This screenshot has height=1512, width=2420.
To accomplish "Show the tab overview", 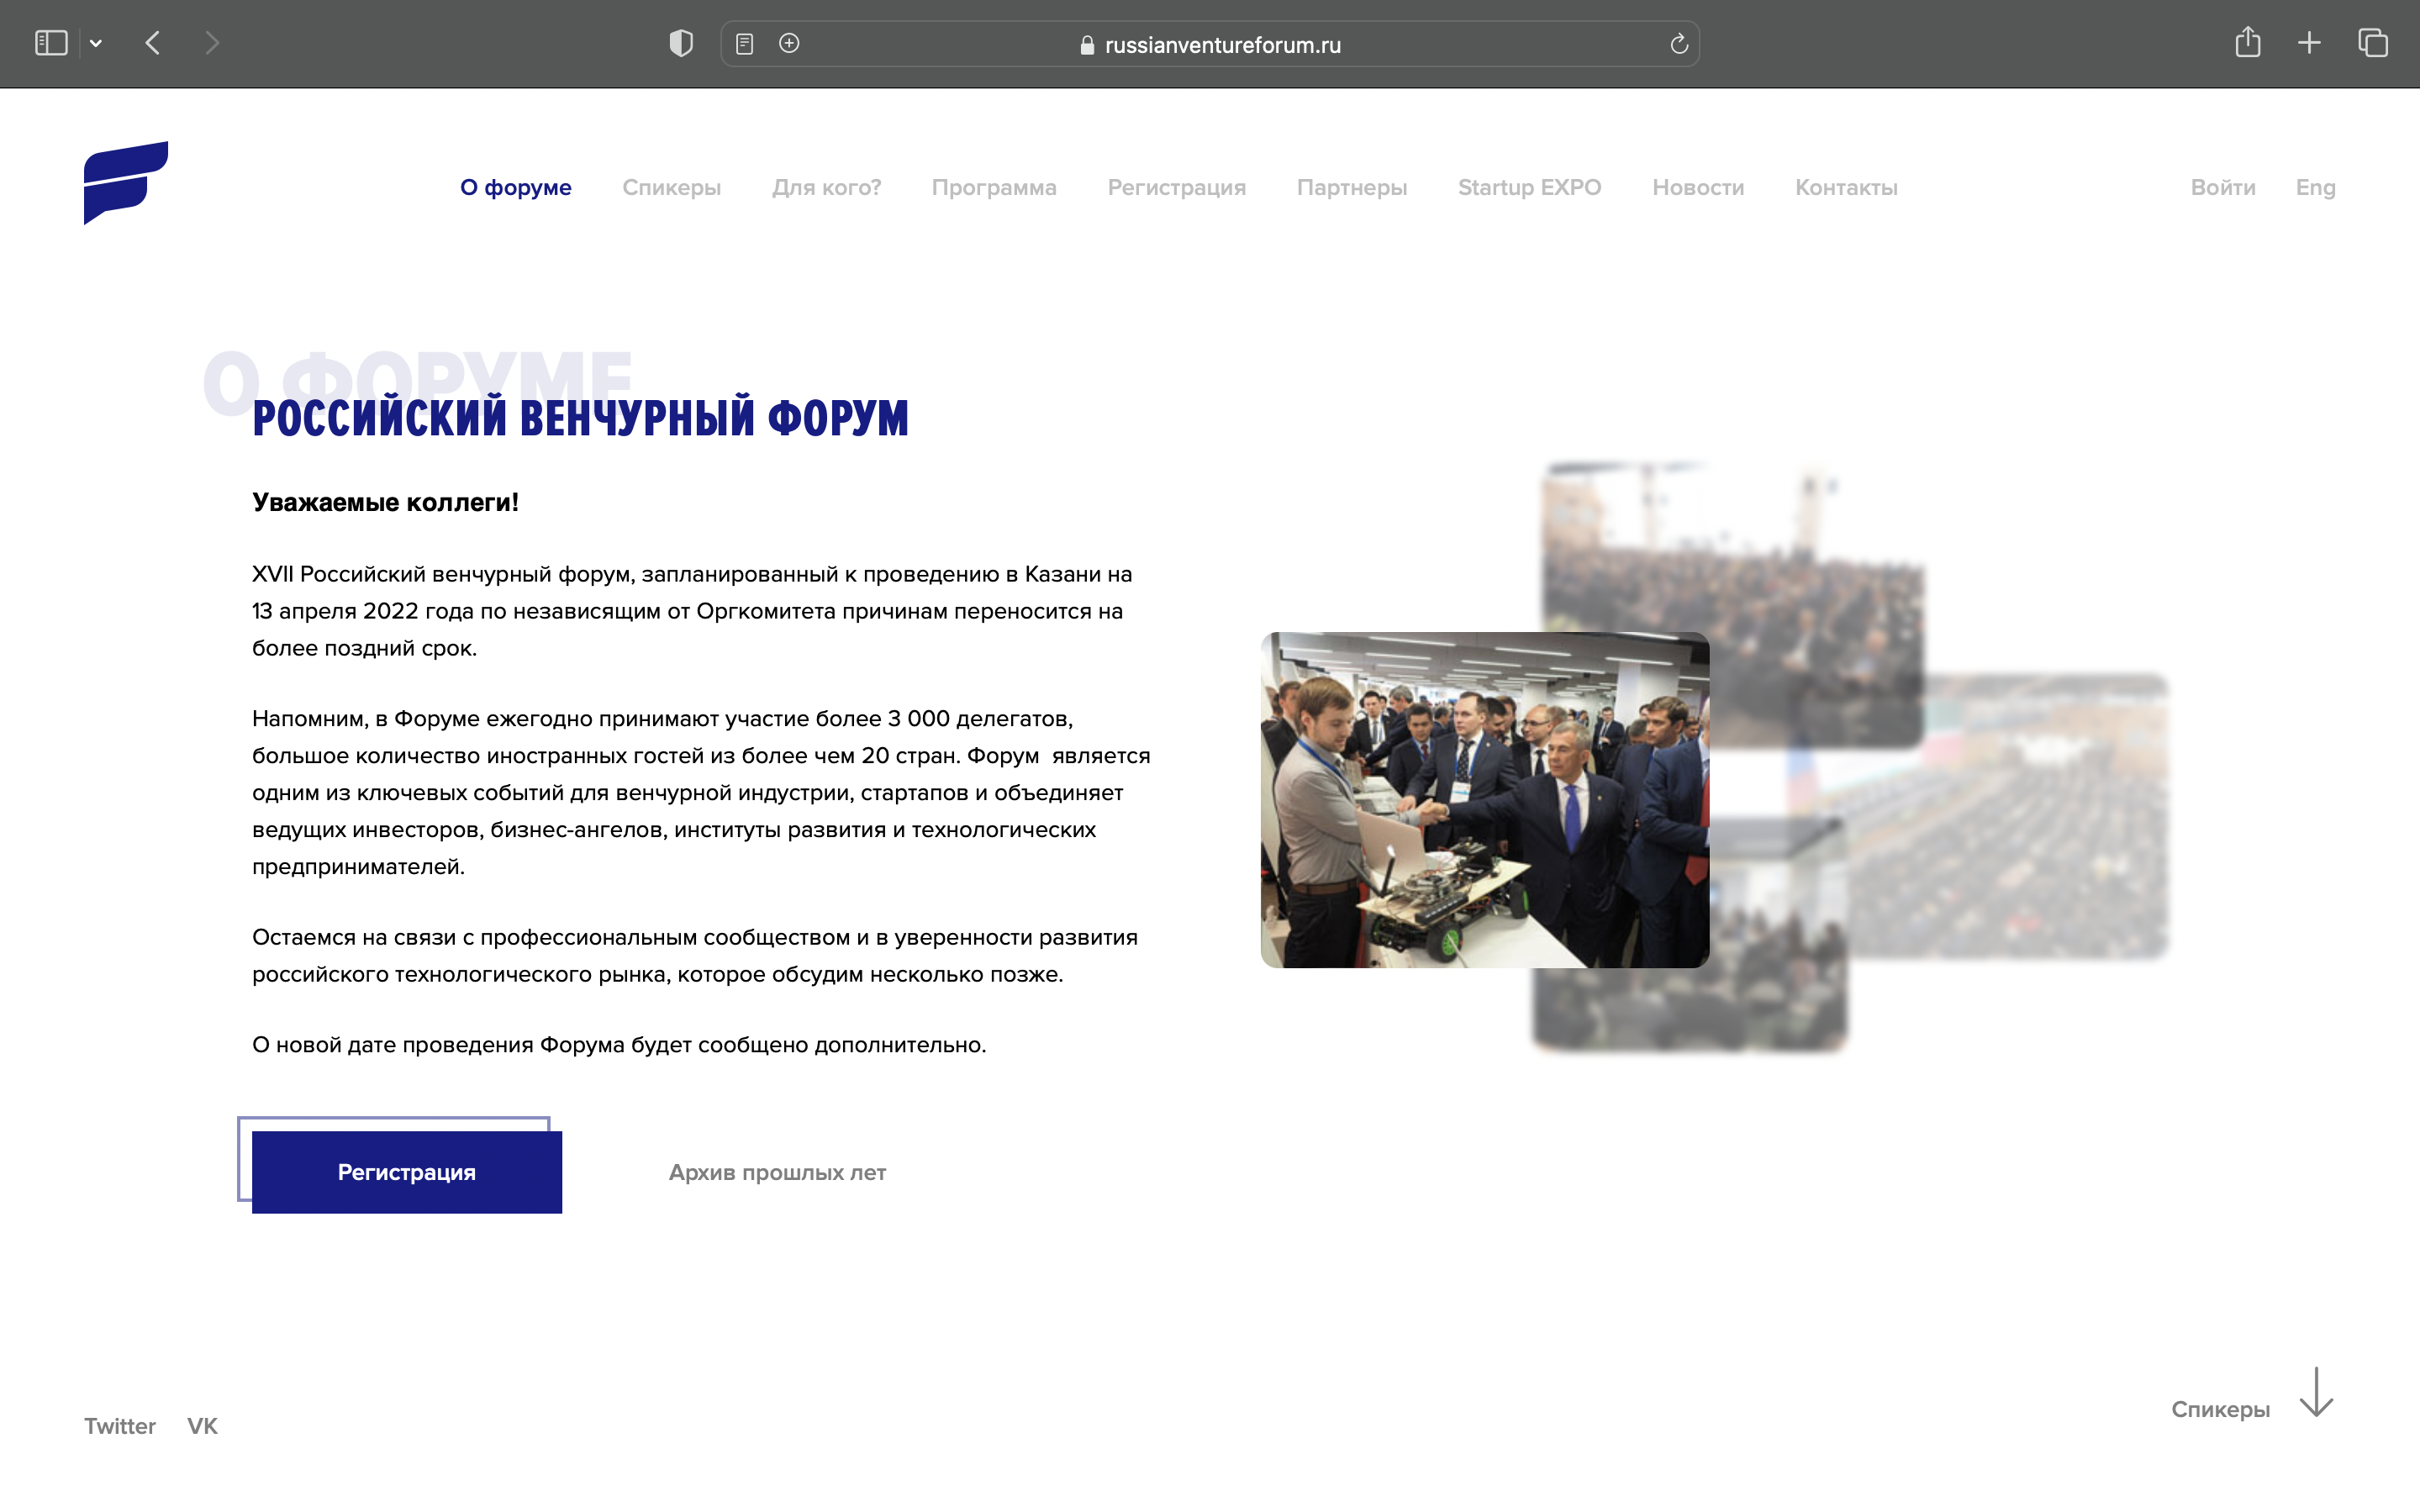I will click(2373, 43).
